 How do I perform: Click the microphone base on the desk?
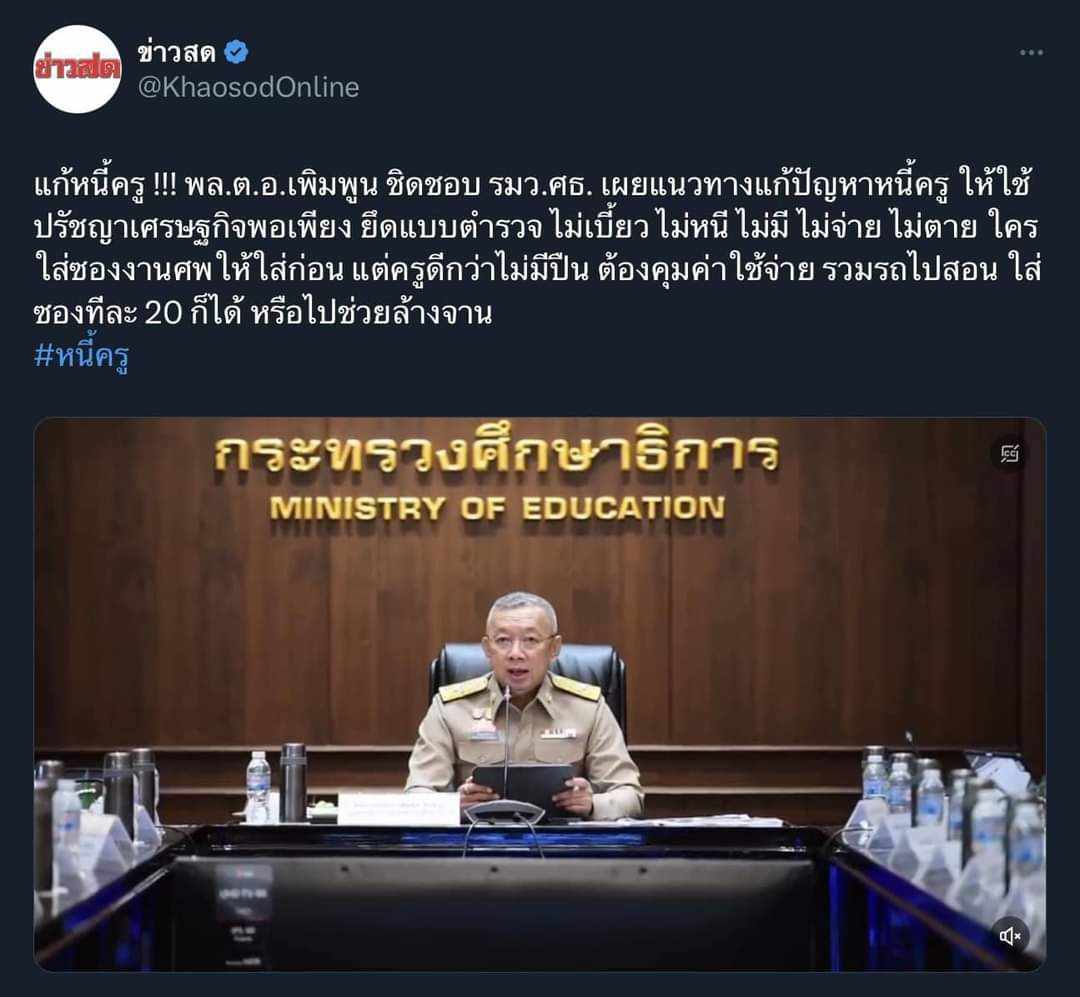pos(505,813)
